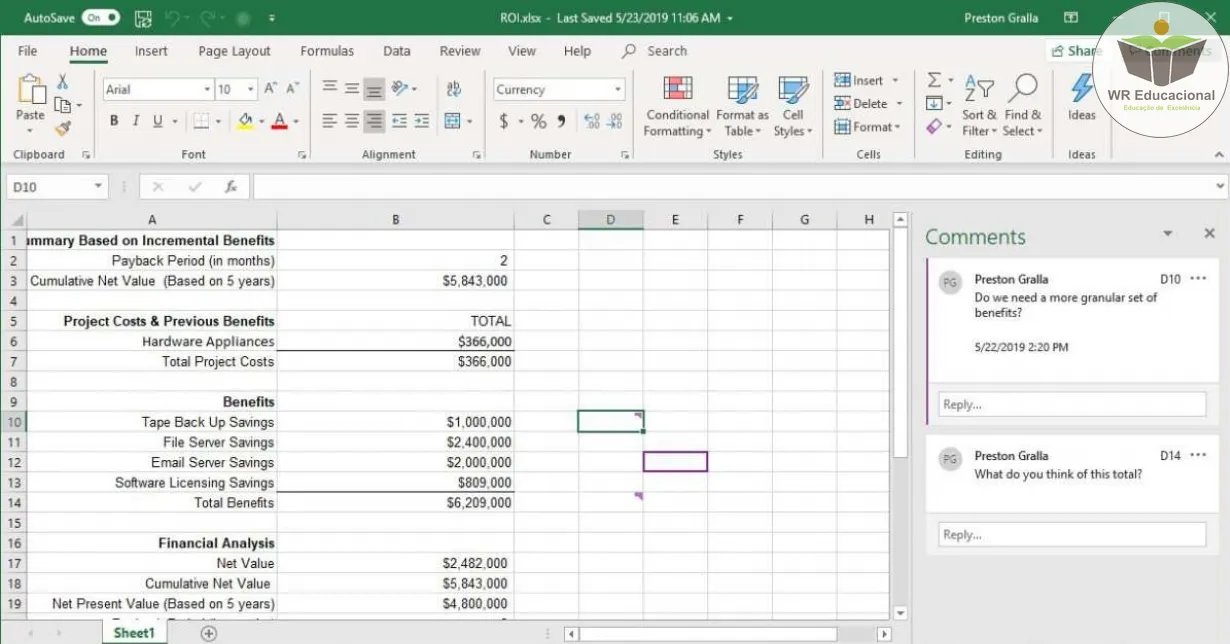This screenshot has width=1230, height=644.
Task: Click the AutoSum sigma icon
Action: 934,80
